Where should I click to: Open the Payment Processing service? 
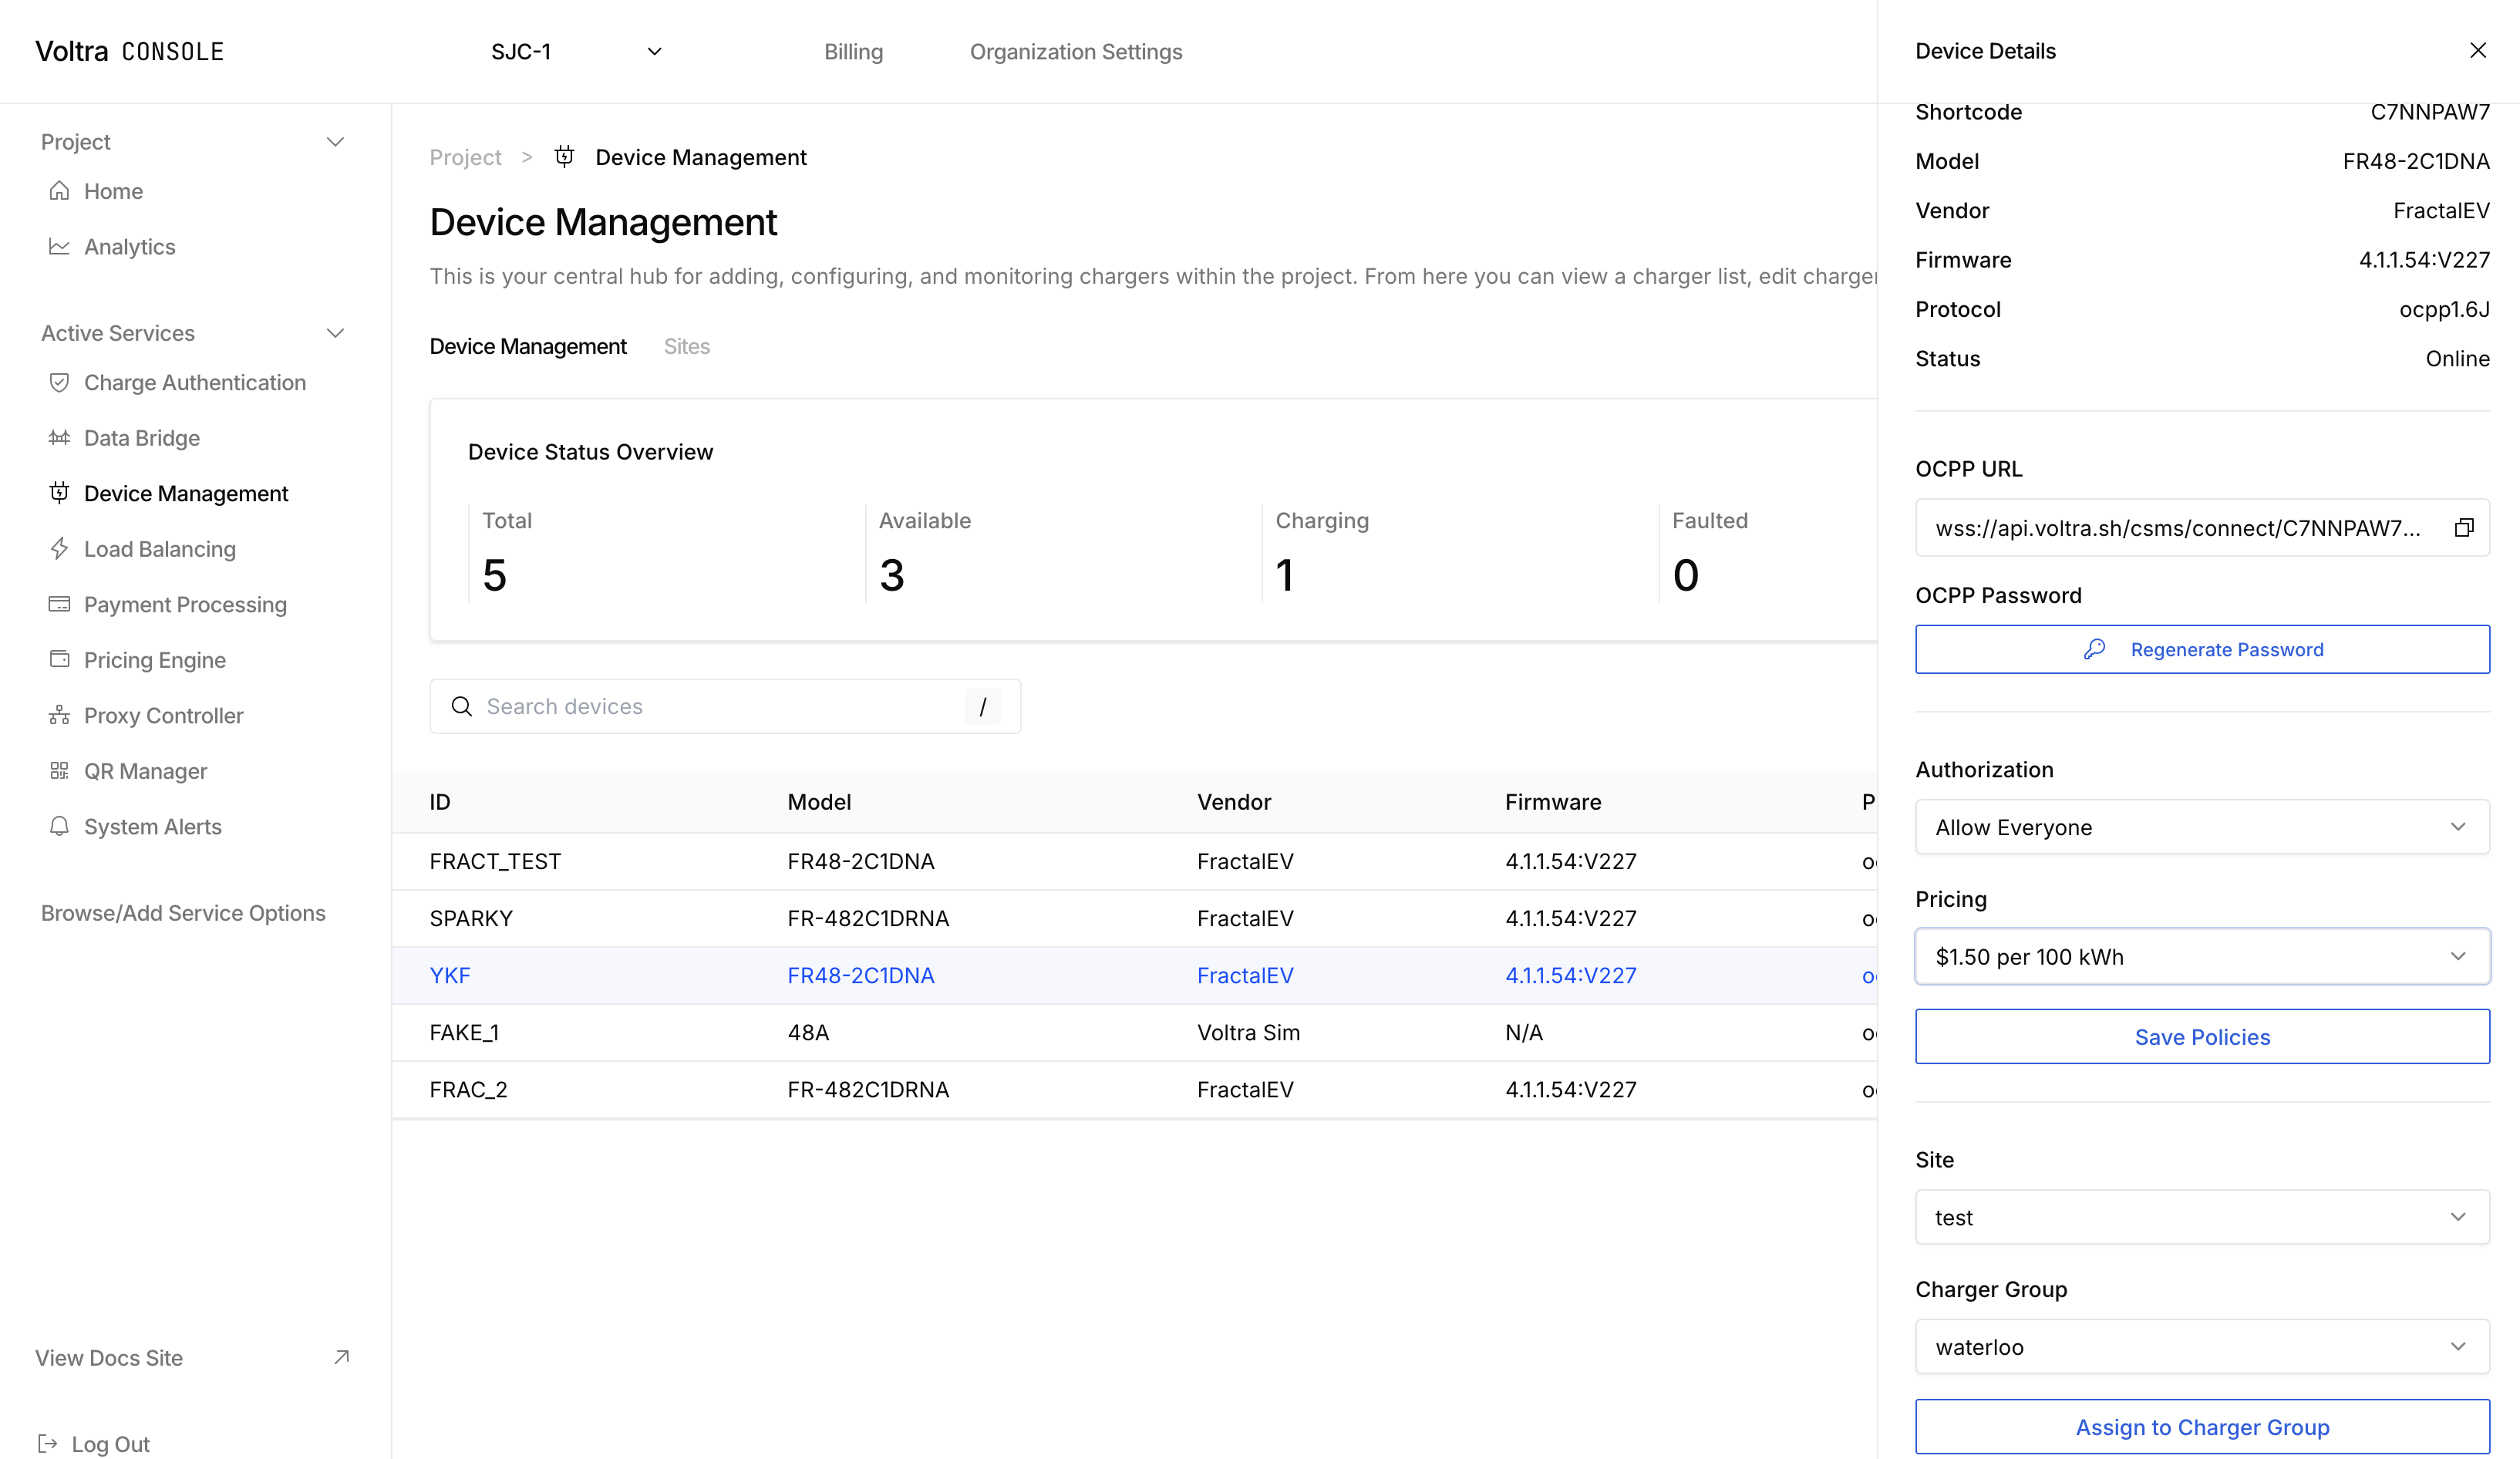click(x=184, y=604)
